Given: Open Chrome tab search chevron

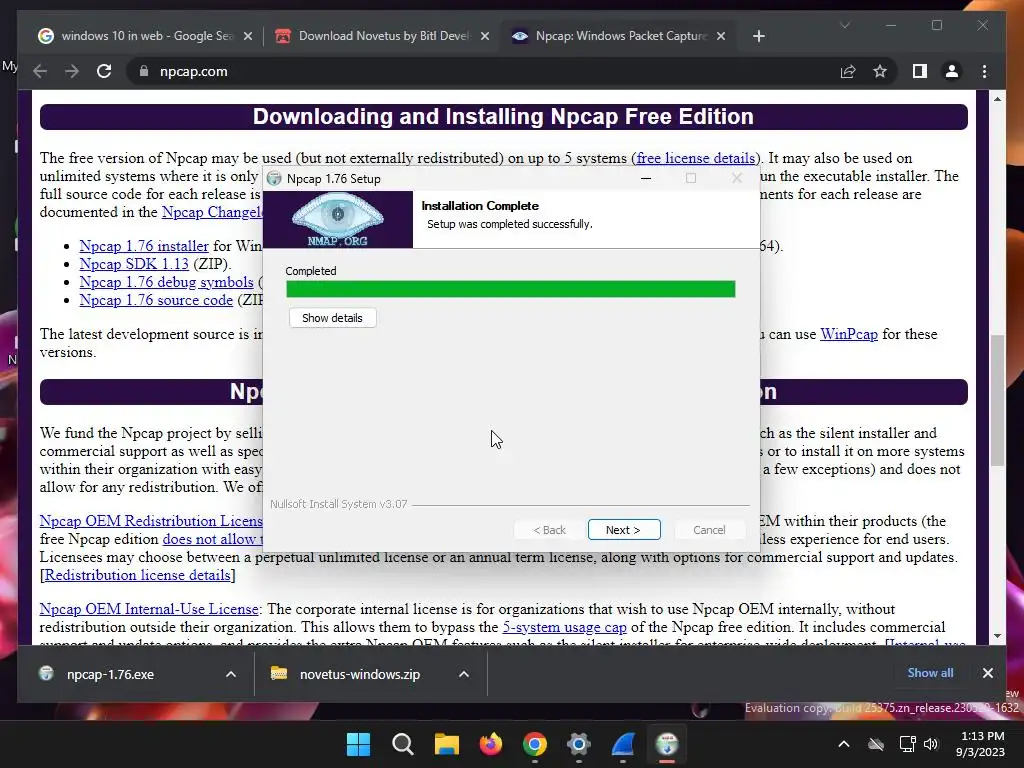Looking at the screenshot, I should (845, 25).
